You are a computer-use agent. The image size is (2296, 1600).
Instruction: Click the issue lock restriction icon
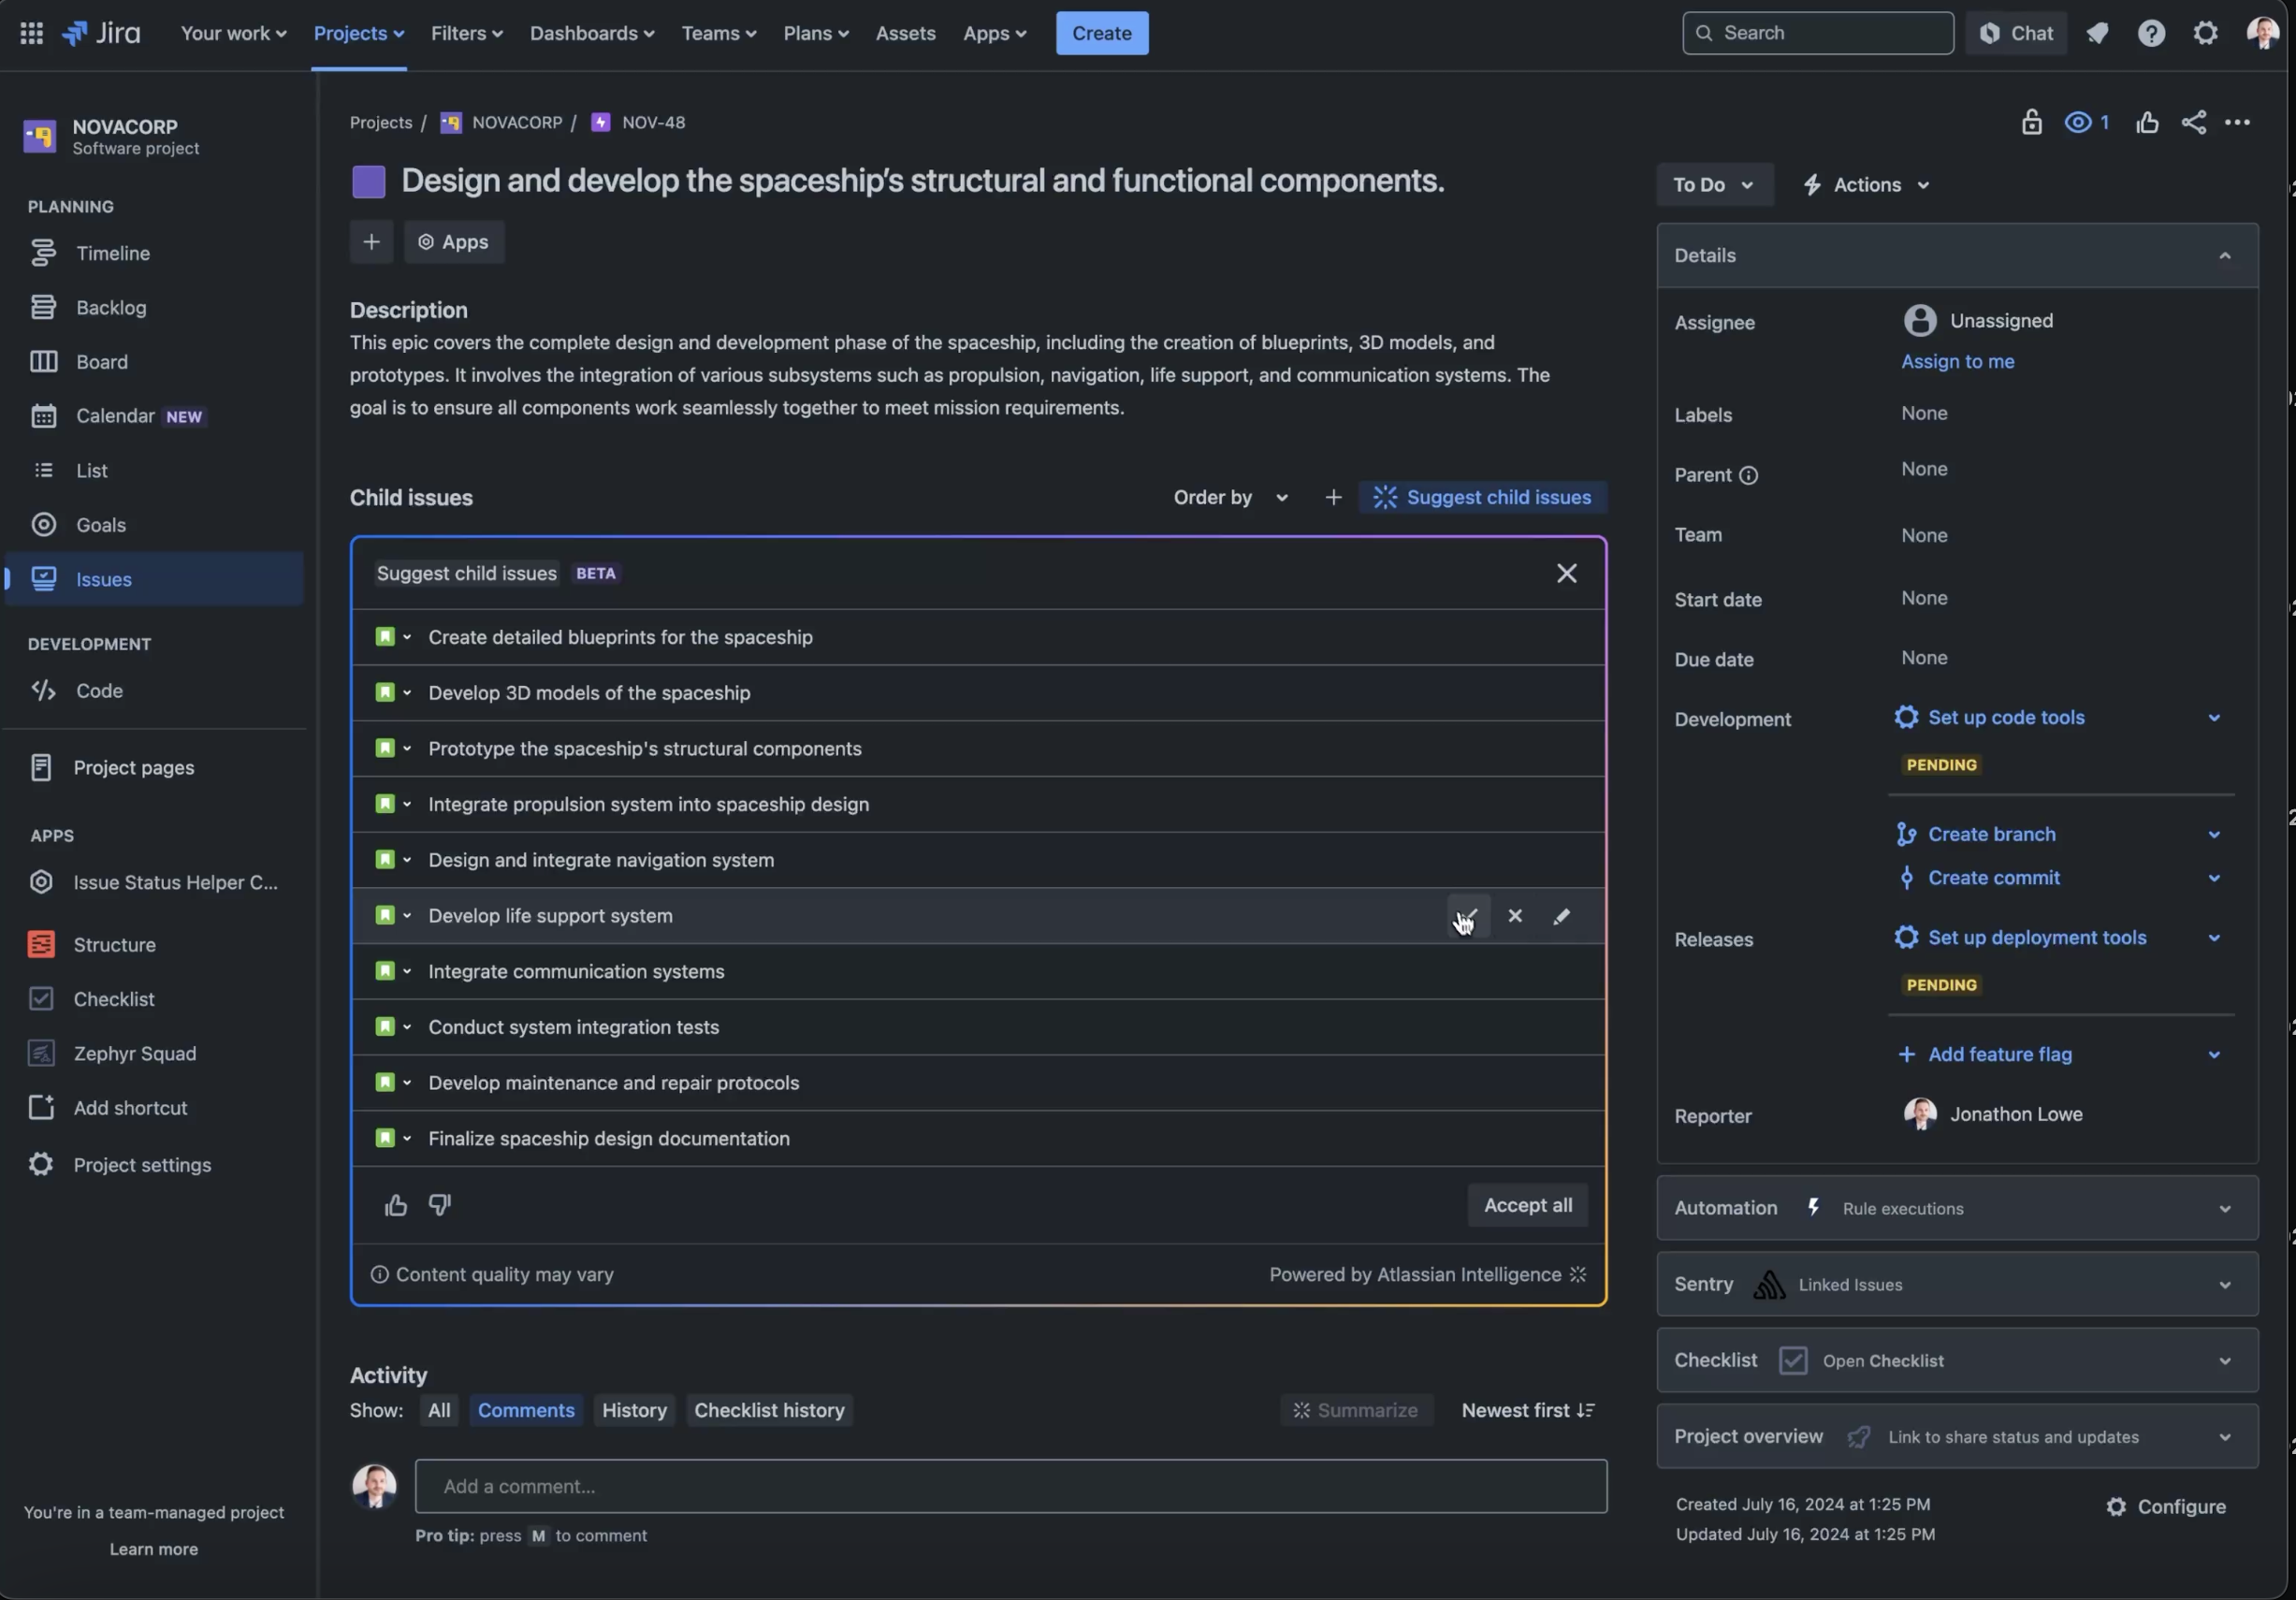(2031, 122)
